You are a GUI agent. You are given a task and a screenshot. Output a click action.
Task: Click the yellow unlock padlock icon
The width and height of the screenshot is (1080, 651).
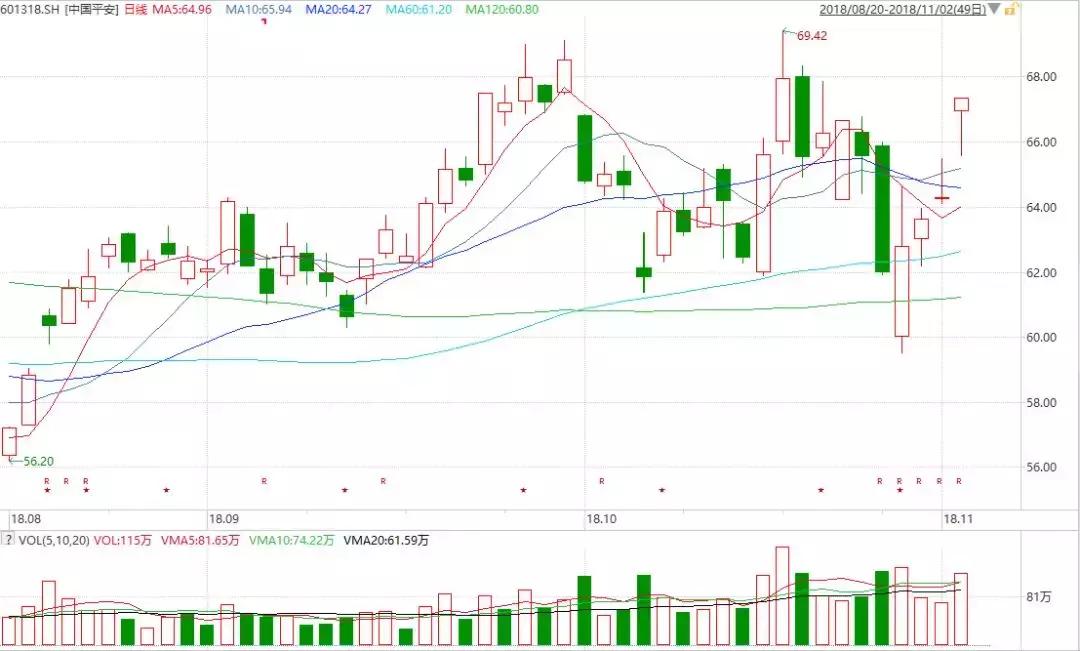coord(1011,10)
